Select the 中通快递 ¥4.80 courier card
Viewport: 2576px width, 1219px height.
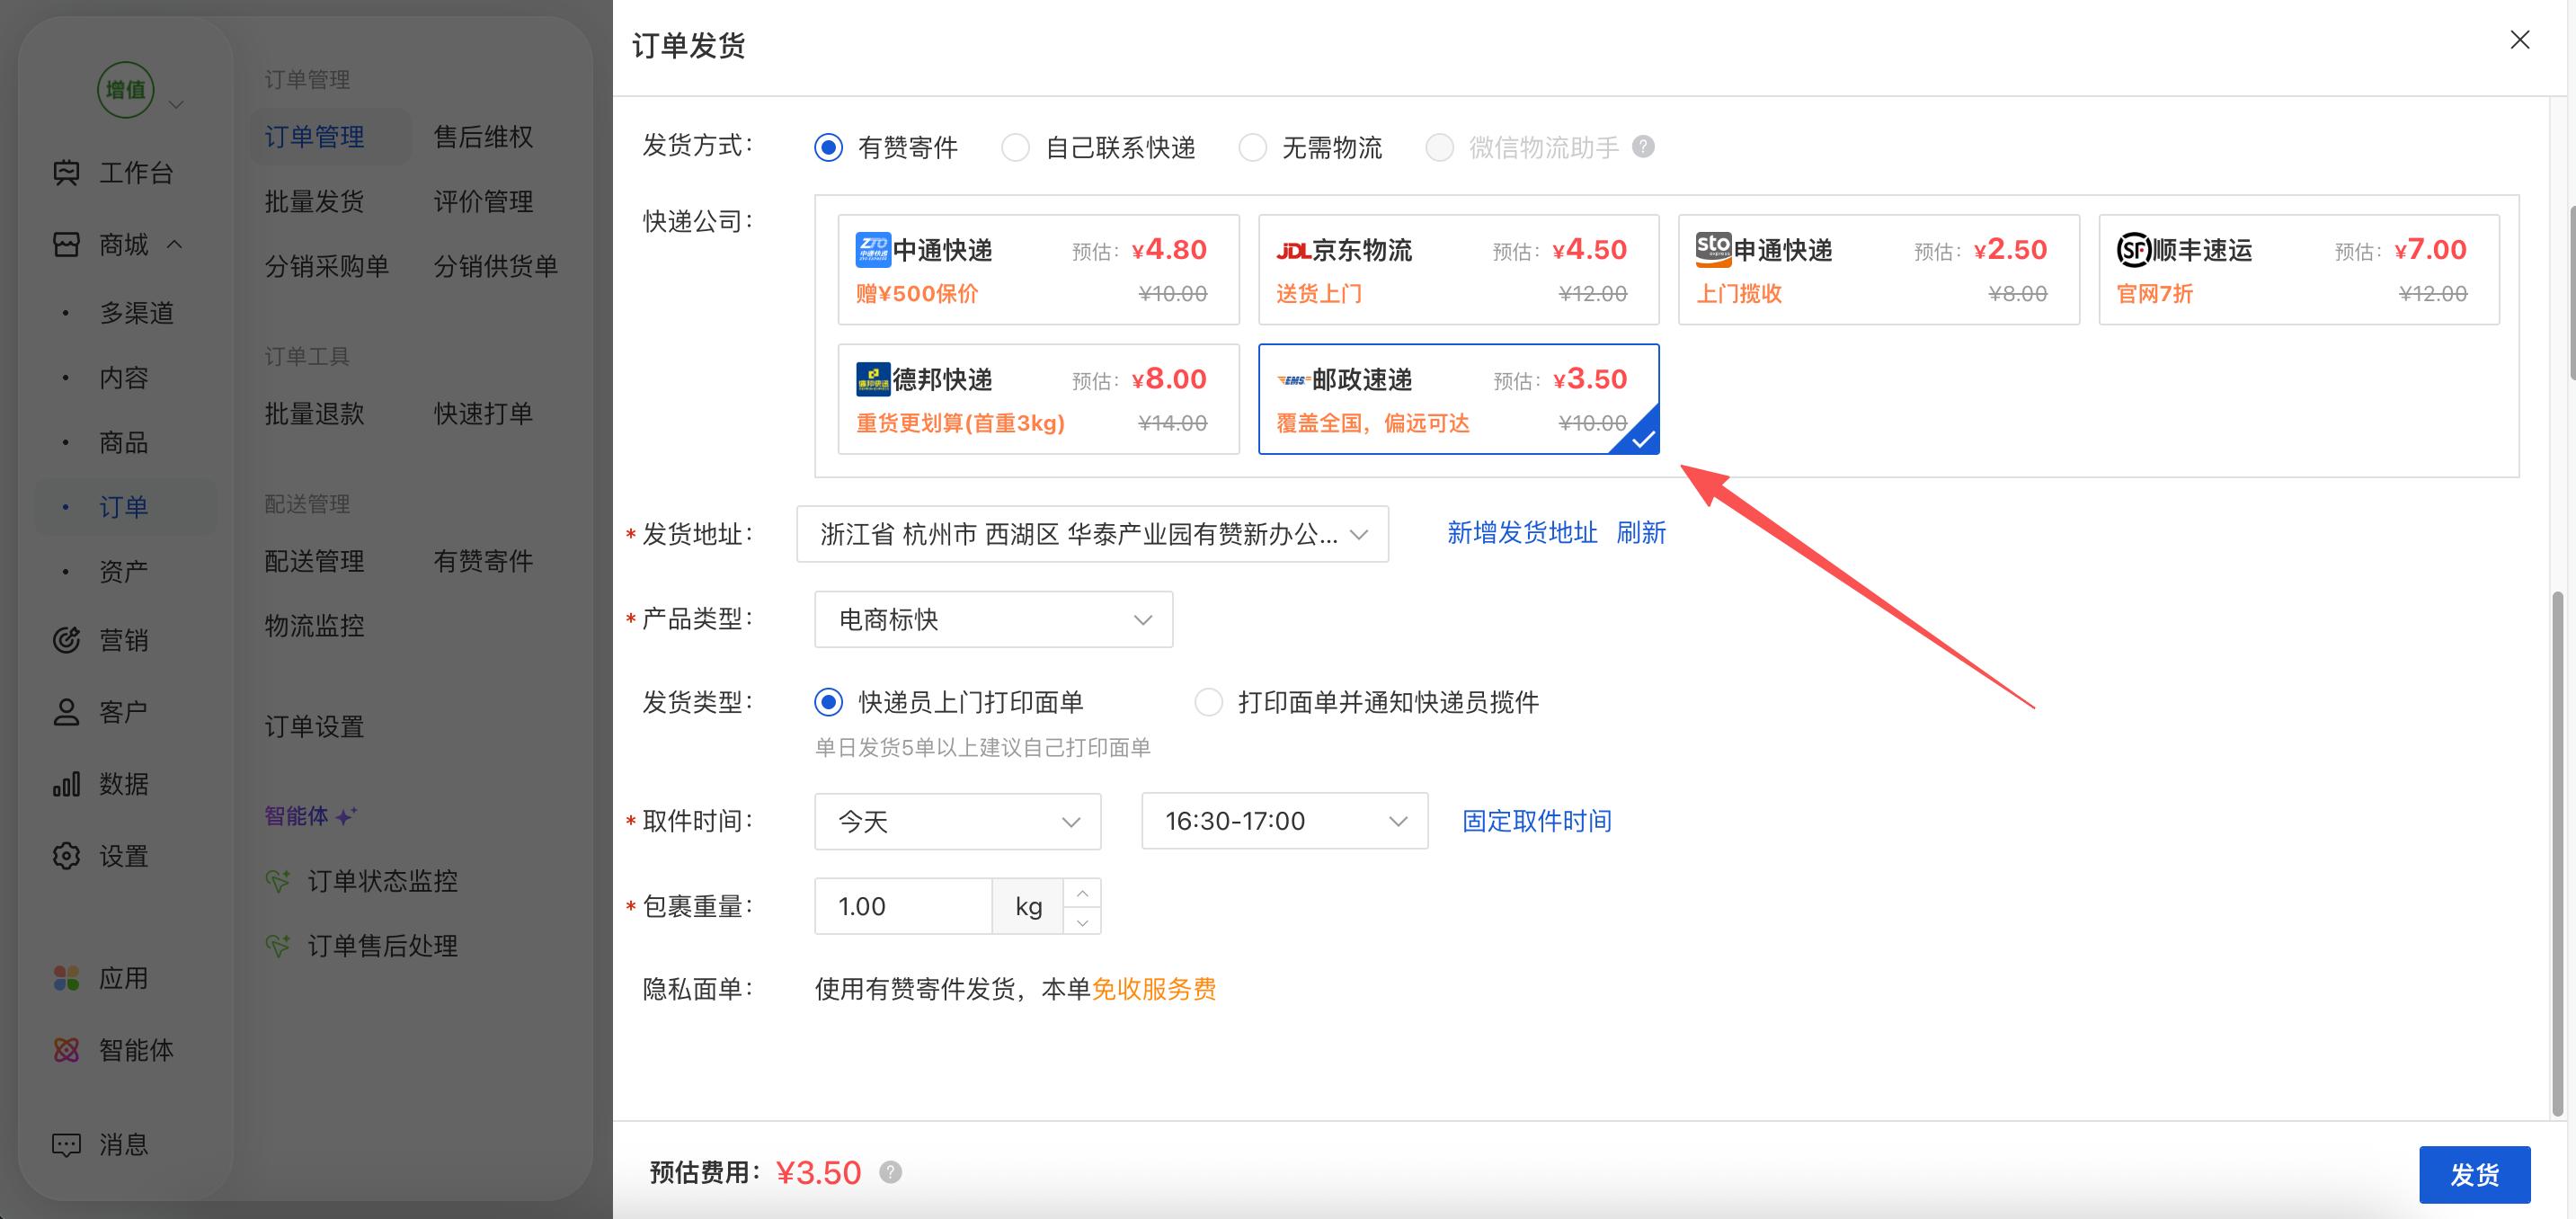click(1038, 270)
